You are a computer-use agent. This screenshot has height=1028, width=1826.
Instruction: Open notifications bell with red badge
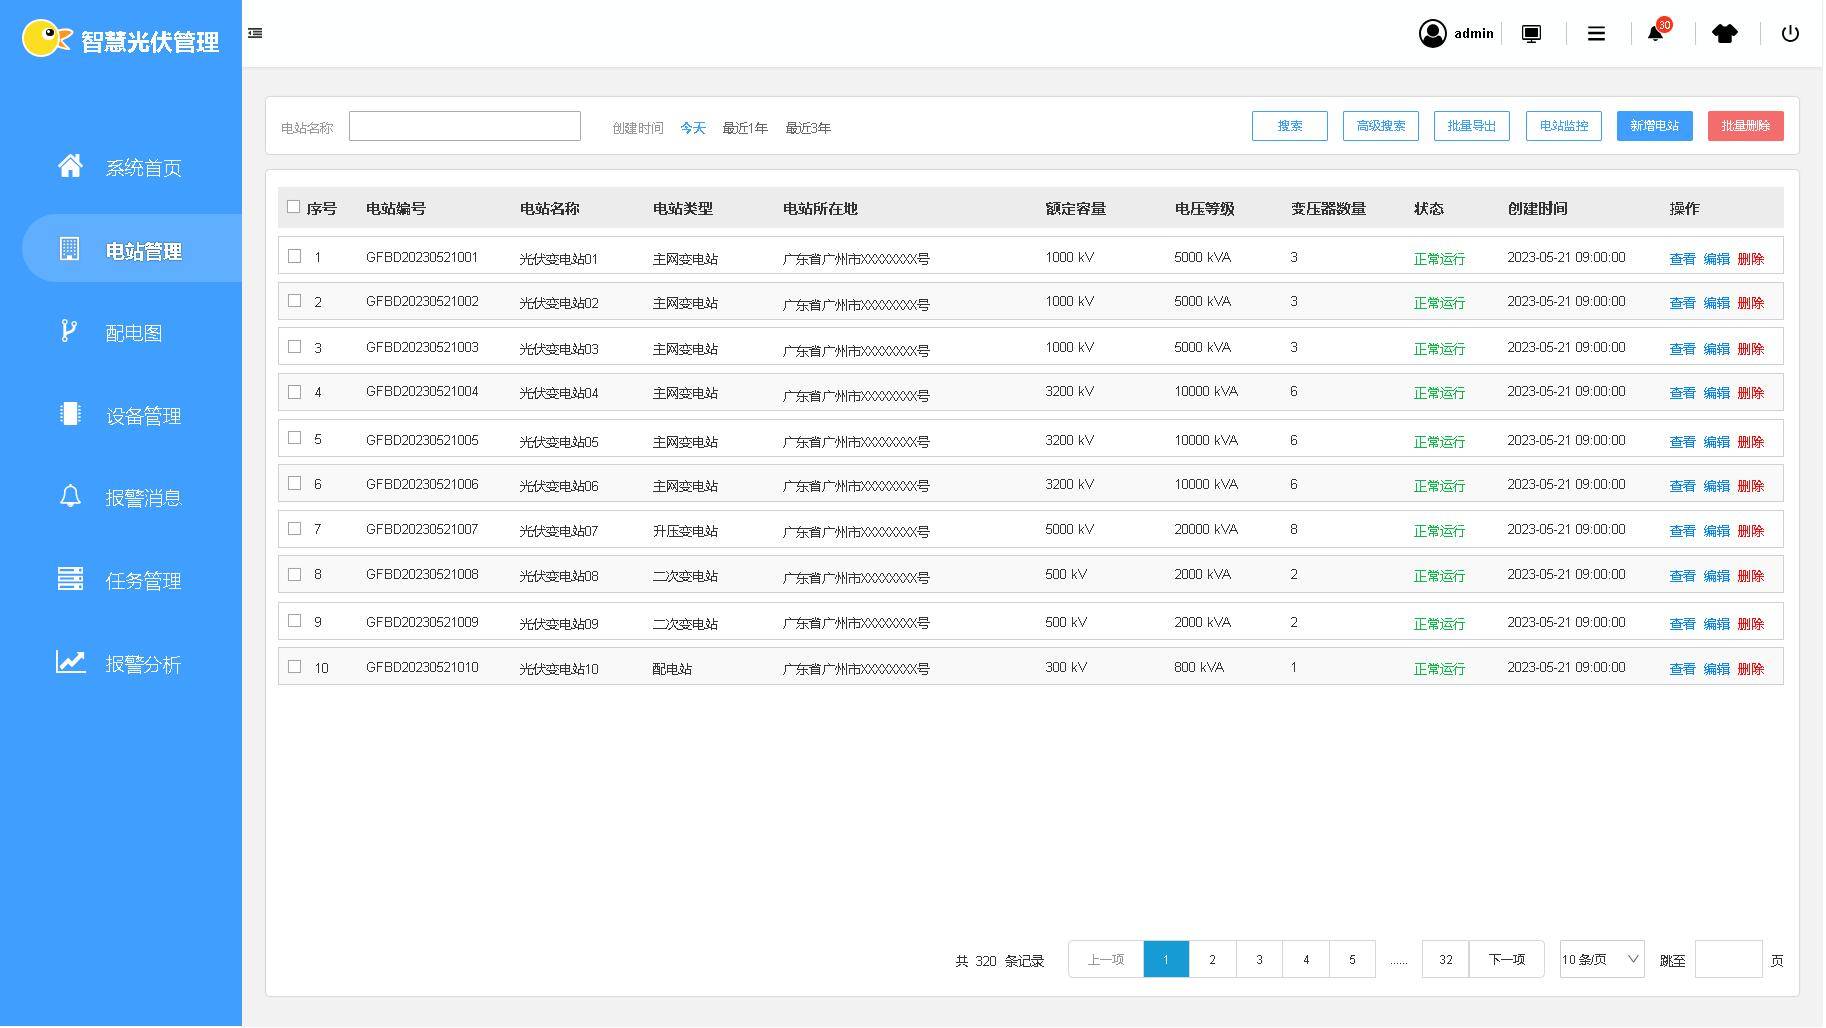tap(1655, 33)
